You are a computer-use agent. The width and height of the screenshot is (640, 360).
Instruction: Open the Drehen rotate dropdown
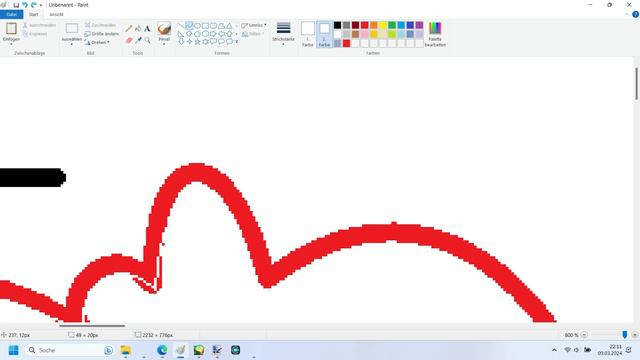pos(97,42)
